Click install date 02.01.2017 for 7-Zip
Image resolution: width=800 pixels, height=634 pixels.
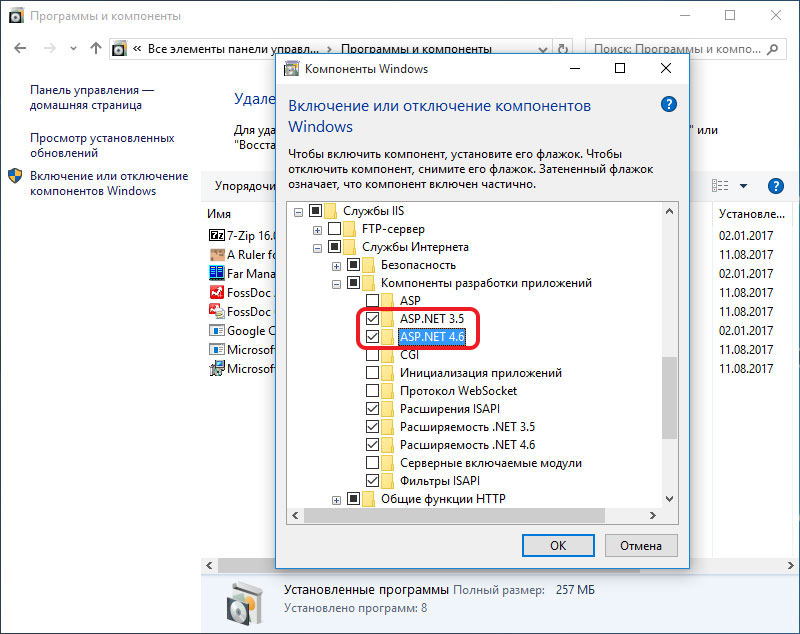click(746, 235)
